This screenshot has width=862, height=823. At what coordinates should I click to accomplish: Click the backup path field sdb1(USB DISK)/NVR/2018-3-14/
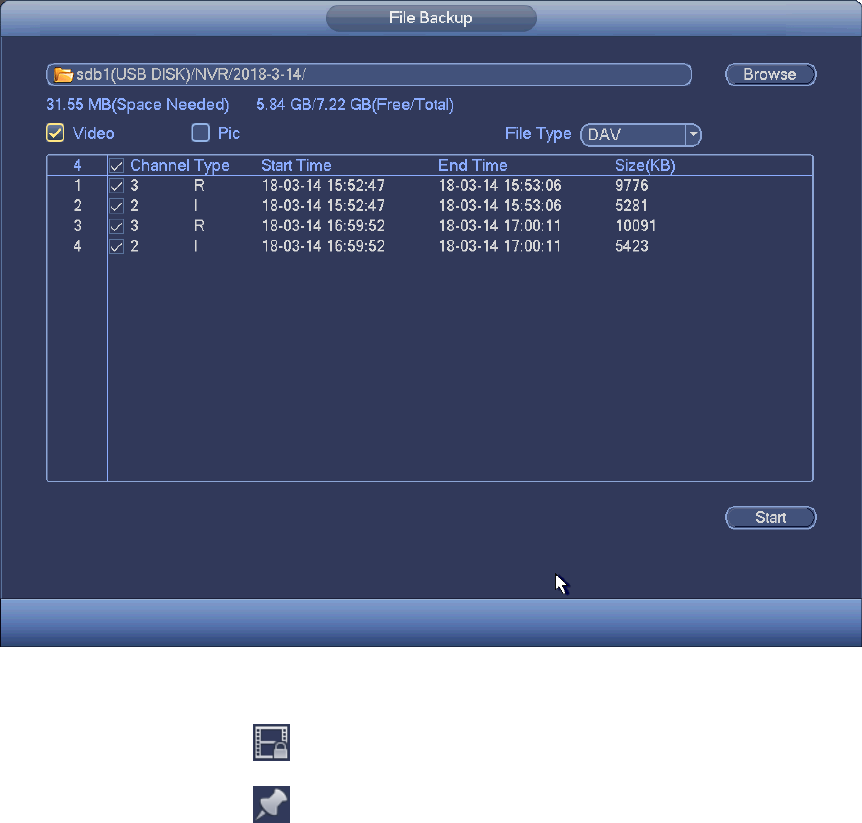(369, 75)
